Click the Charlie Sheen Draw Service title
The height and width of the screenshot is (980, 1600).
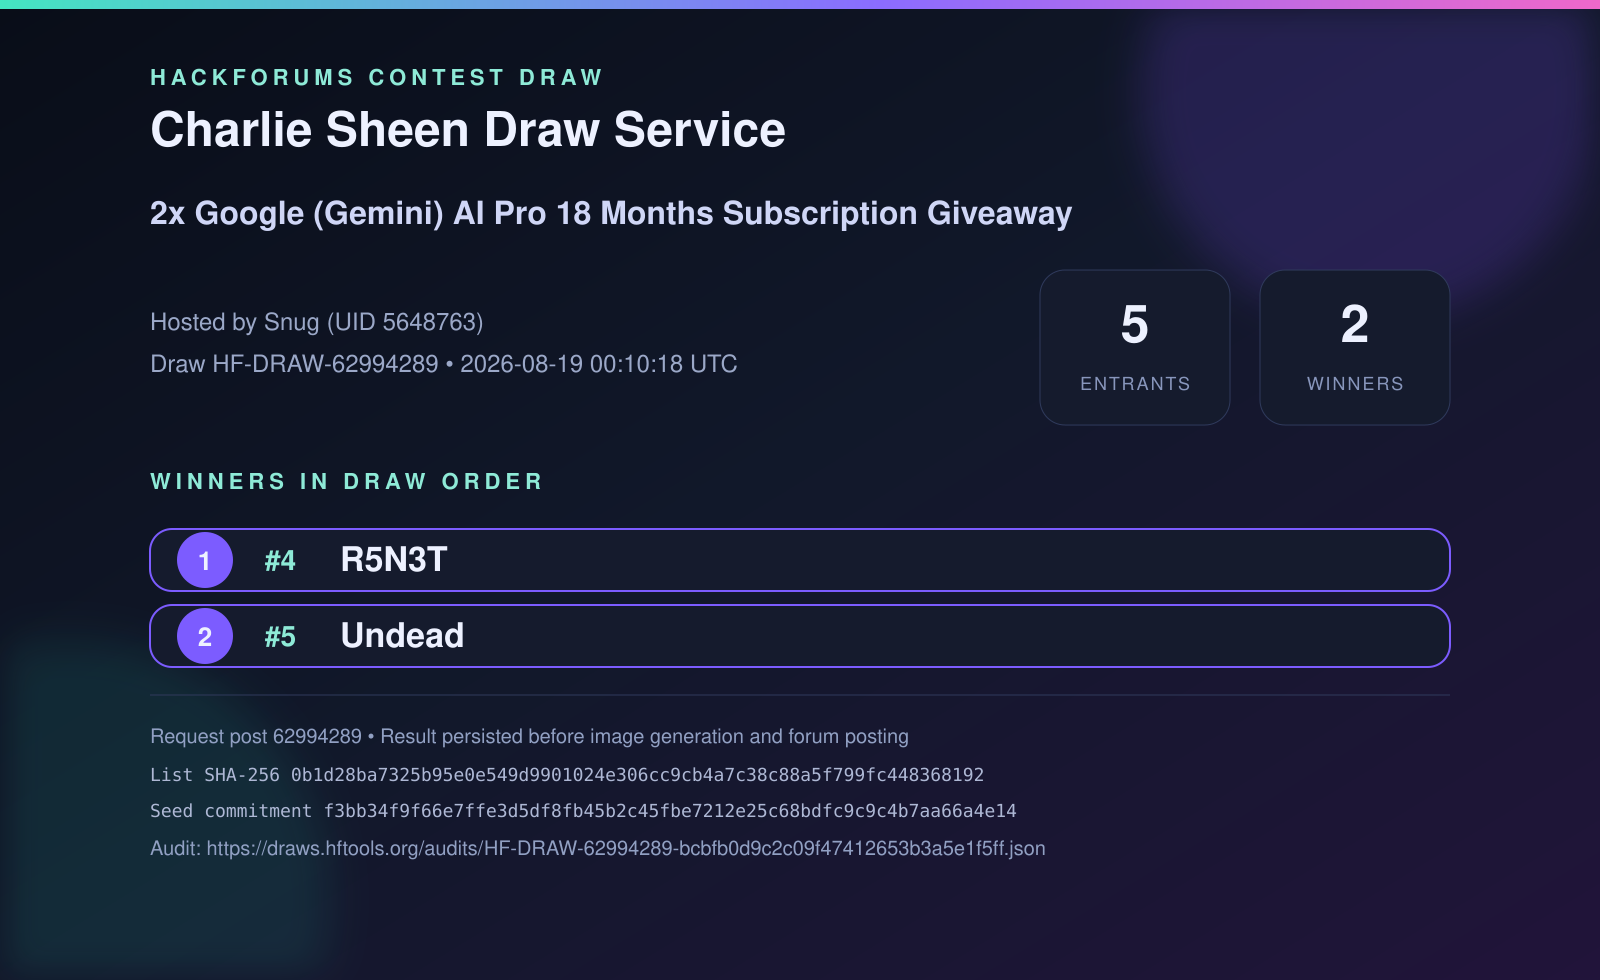(x=468, y=130)
